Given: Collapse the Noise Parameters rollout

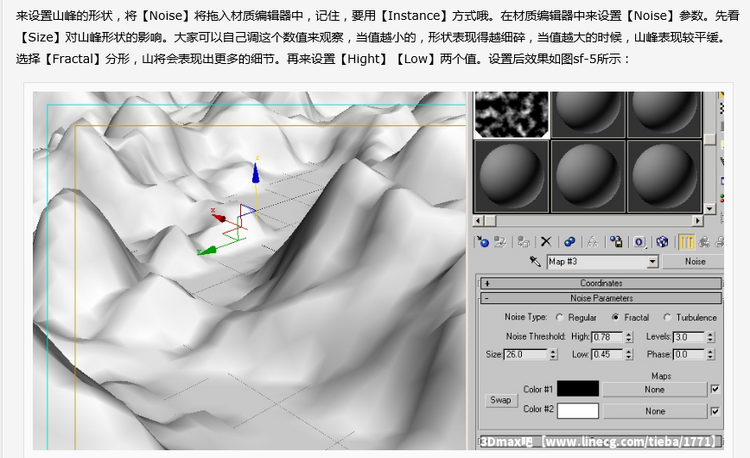Looking at the screenshot, I should [601, 298].
